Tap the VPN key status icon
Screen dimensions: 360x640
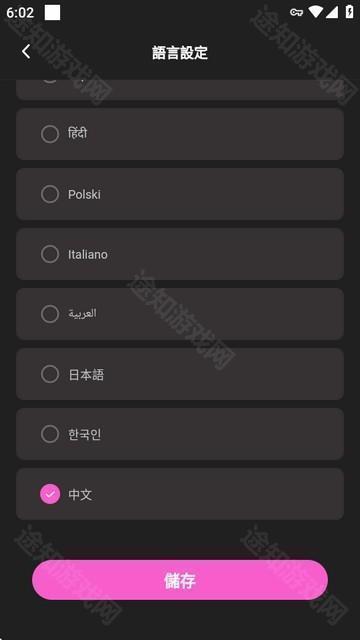point(296,12)
